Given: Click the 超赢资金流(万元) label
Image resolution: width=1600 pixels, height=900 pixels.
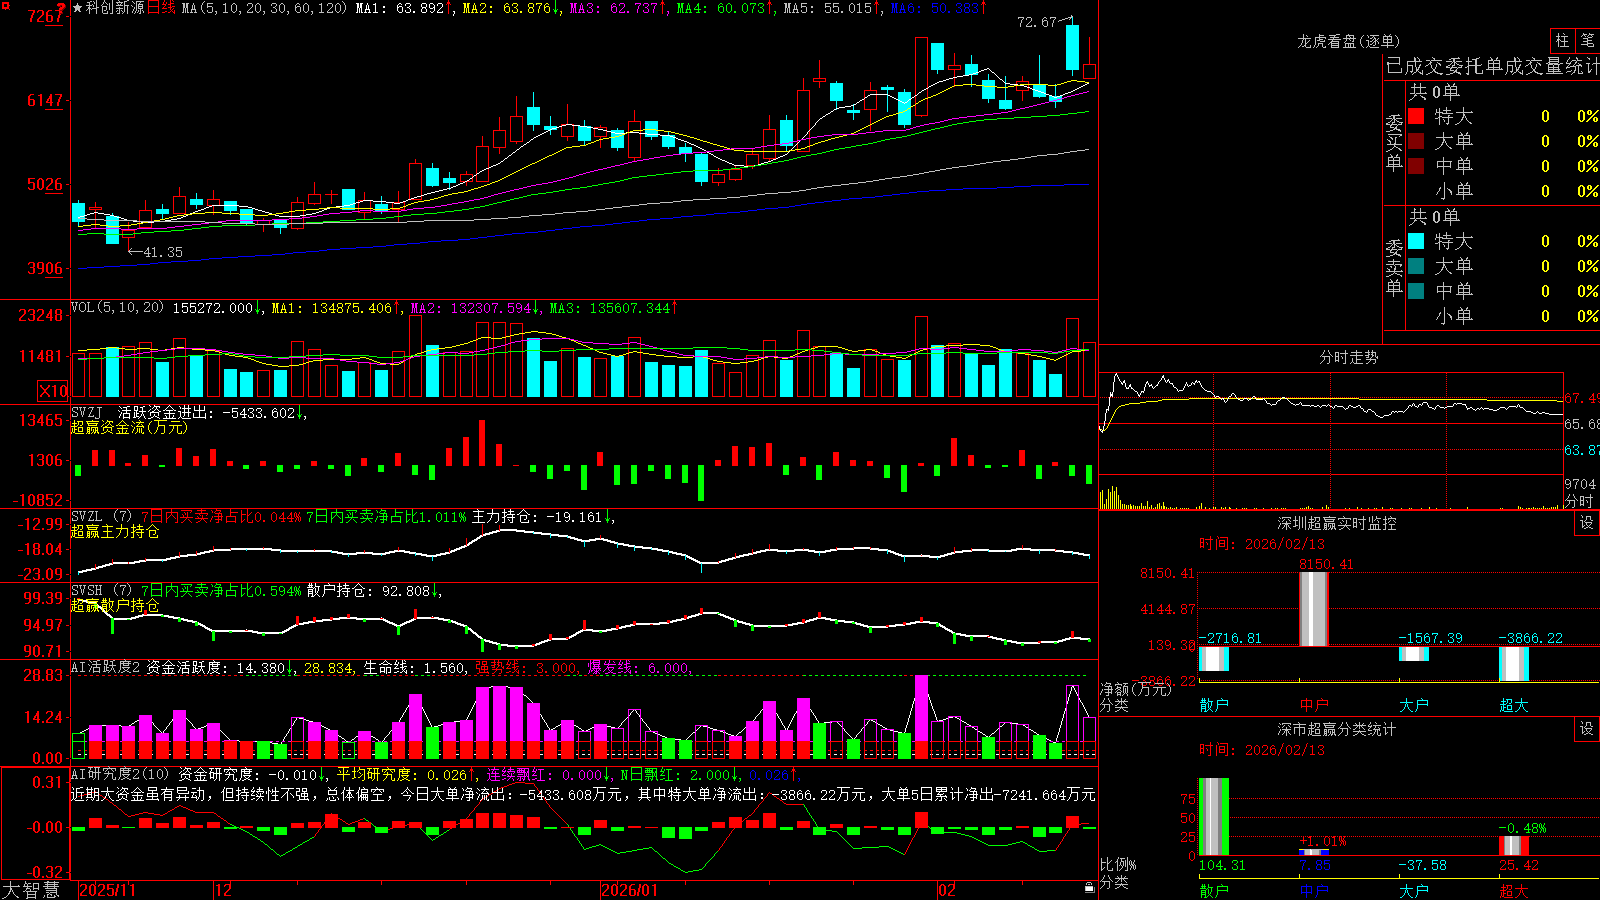Looking at the screenshot, I should point(129,427).
